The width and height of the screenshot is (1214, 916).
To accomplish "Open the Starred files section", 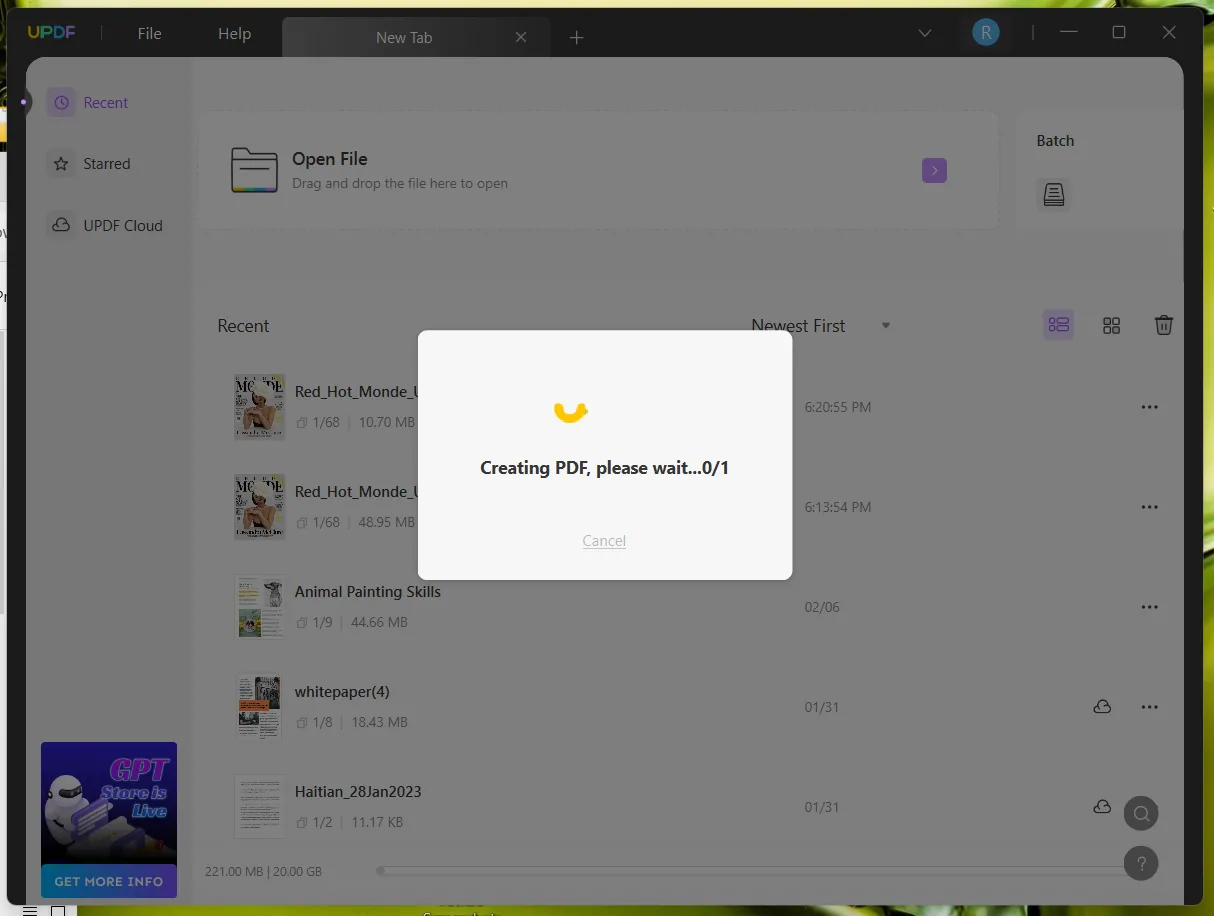I will click(x=107, y=163).
